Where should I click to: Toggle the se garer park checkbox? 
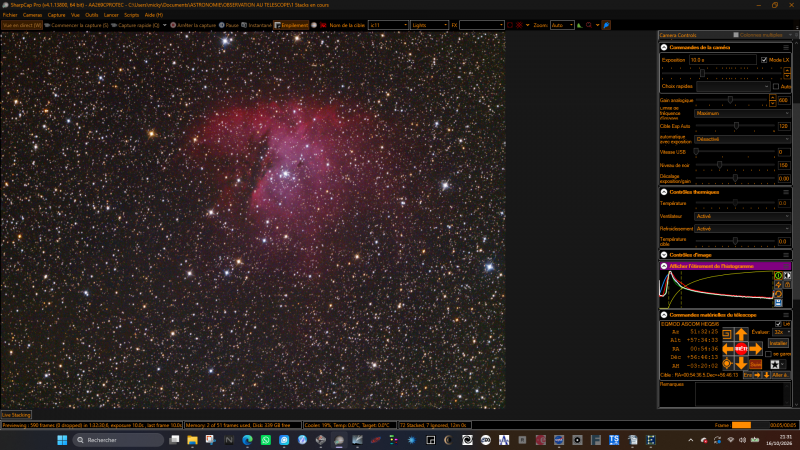[768, 354]
